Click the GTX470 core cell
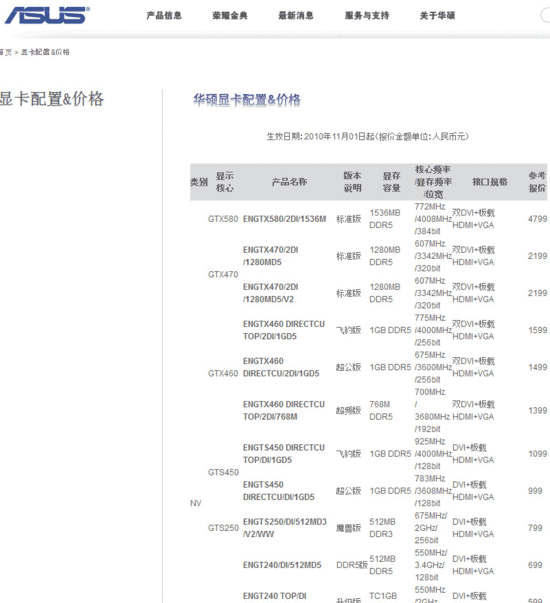The width and height of the screenshot is (550, 603). pyautogui.click(x=223, y=275)
